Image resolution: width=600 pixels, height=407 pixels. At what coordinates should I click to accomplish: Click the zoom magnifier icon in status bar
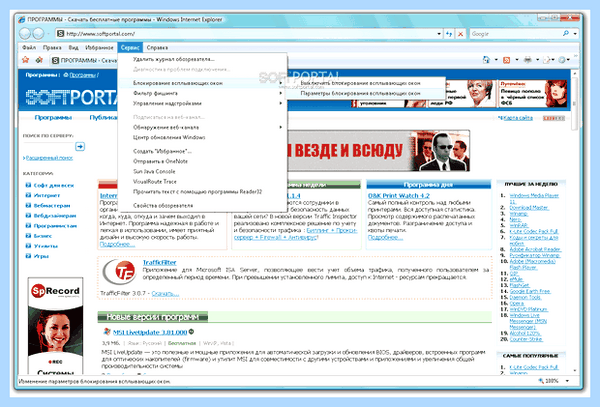(541, 381)
